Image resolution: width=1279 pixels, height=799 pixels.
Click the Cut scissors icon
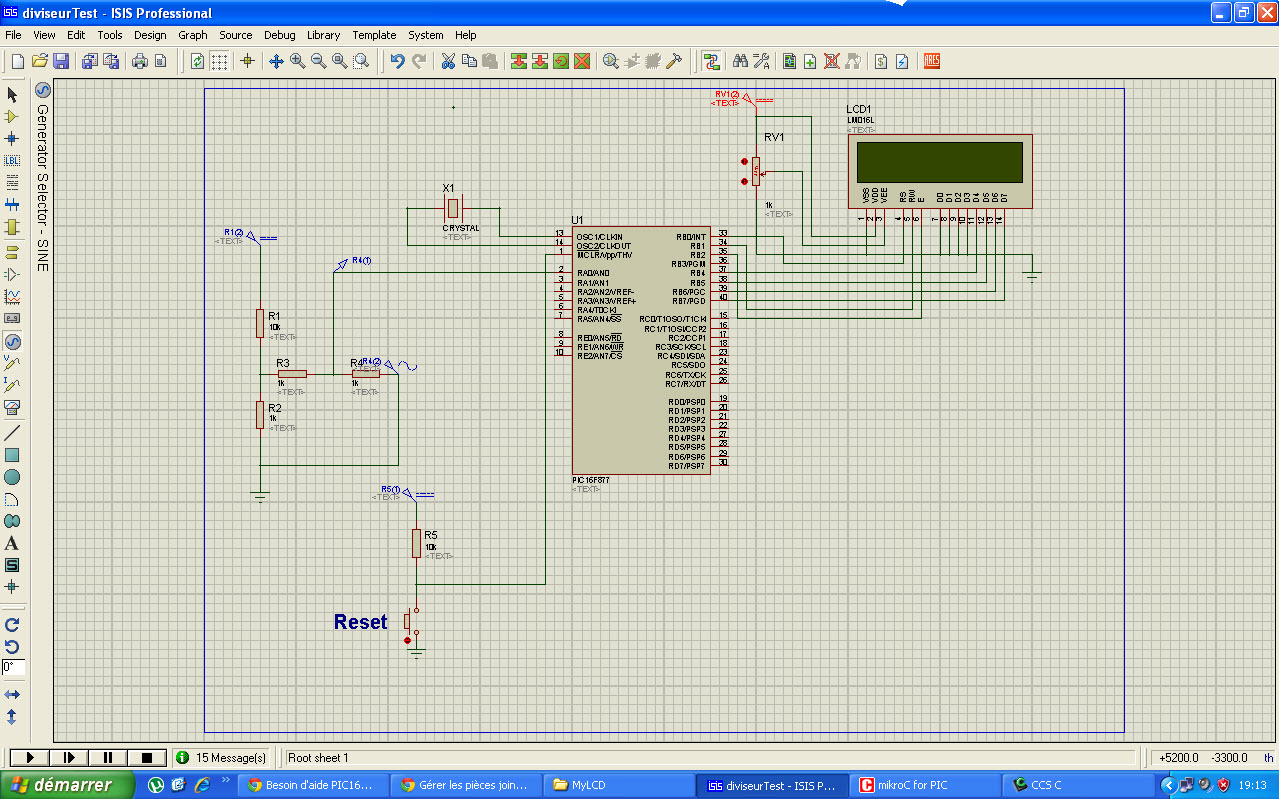(x=449, y=61)
